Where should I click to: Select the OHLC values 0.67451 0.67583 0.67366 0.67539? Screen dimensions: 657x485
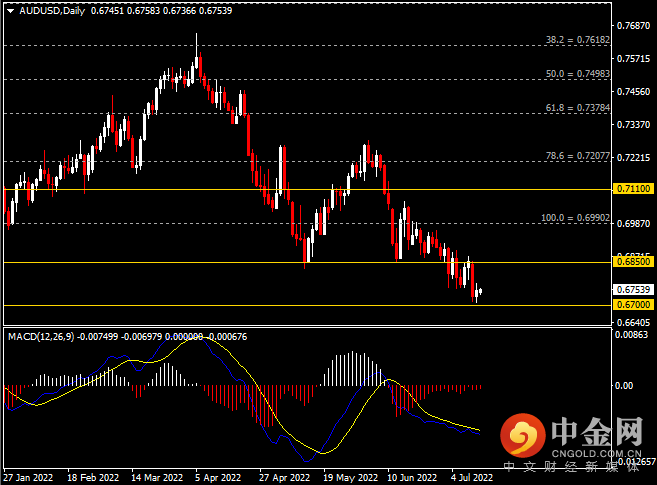(161, 11)
